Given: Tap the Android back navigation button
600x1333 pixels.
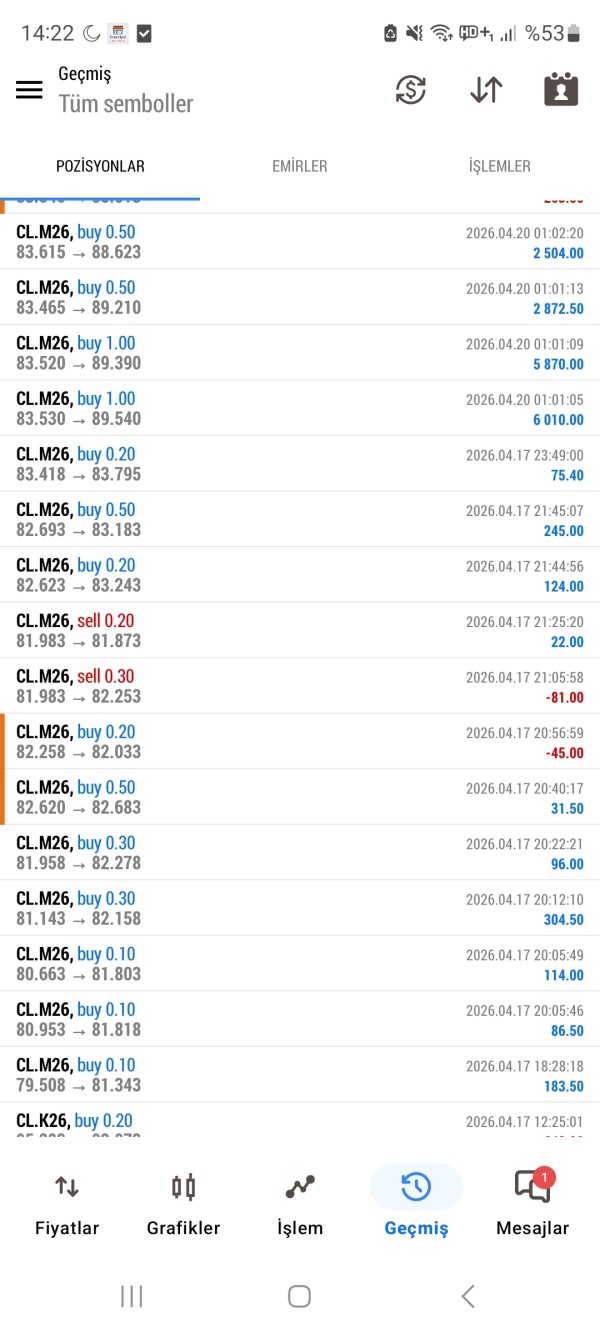Looking at the screenshot, I should click(467, 1296).
